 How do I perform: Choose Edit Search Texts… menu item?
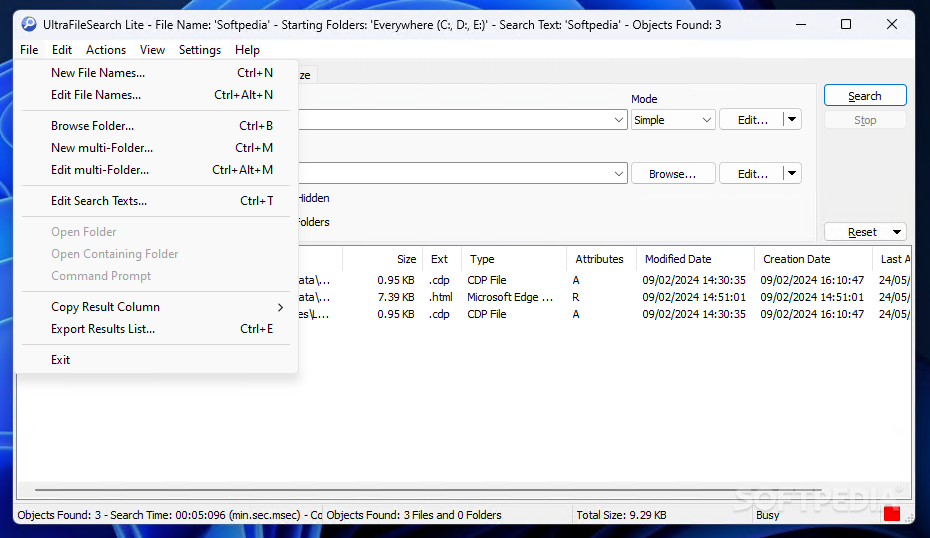[156, 201]
